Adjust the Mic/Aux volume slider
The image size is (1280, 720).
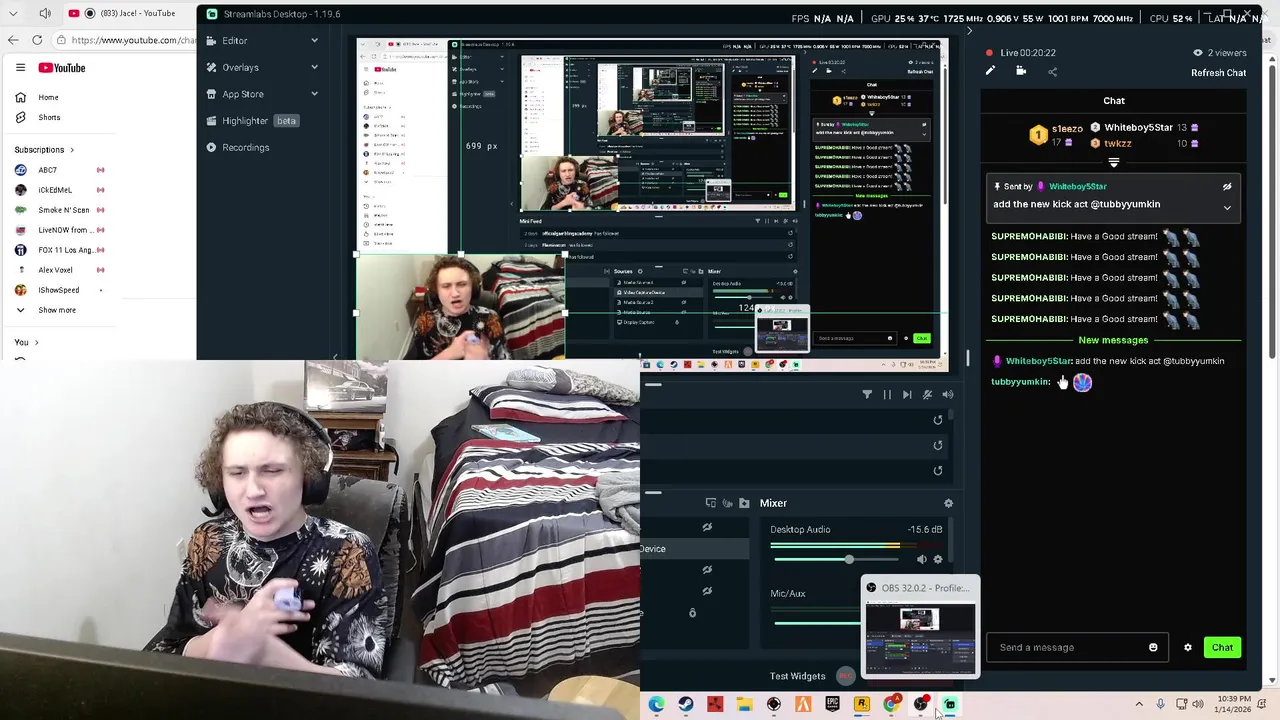coord(815,623)
